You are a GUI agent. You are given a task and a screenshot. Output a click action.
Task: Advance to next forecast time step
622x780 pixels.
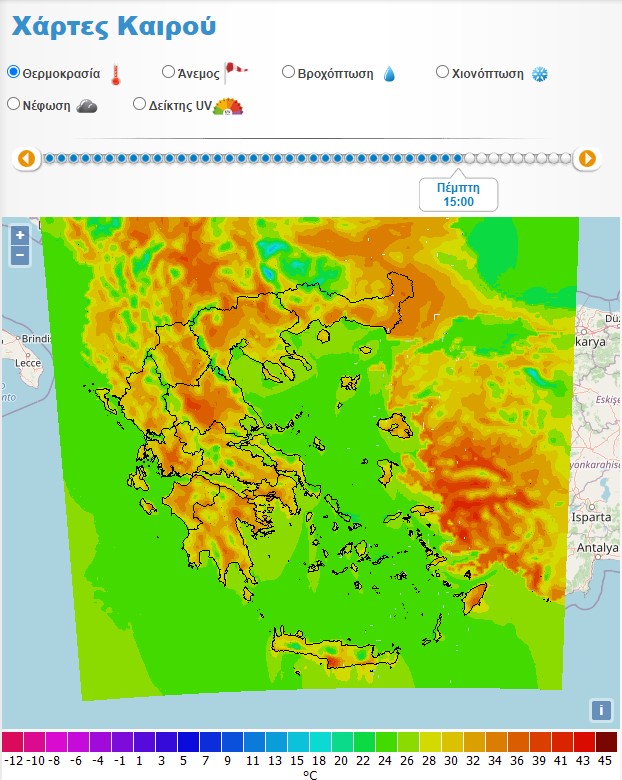(587, 158)
